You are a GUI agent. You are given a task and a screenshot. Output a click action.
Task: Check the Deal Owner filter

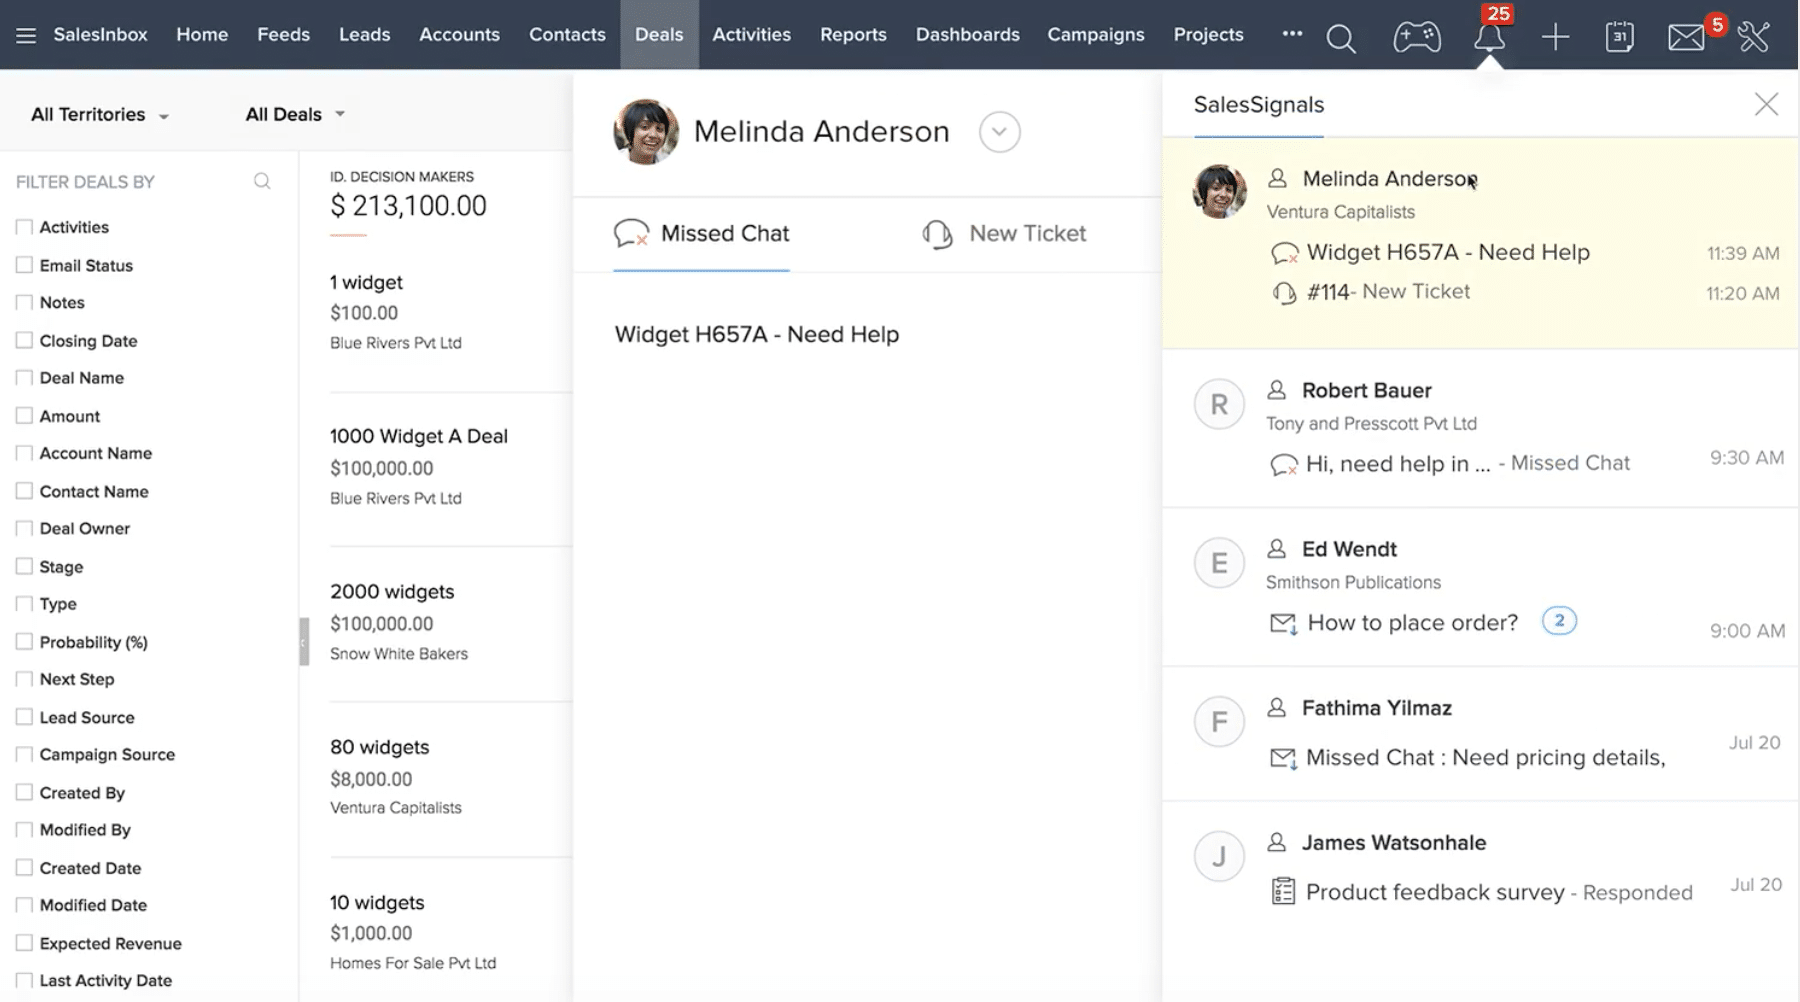click(x=24, y=528)
